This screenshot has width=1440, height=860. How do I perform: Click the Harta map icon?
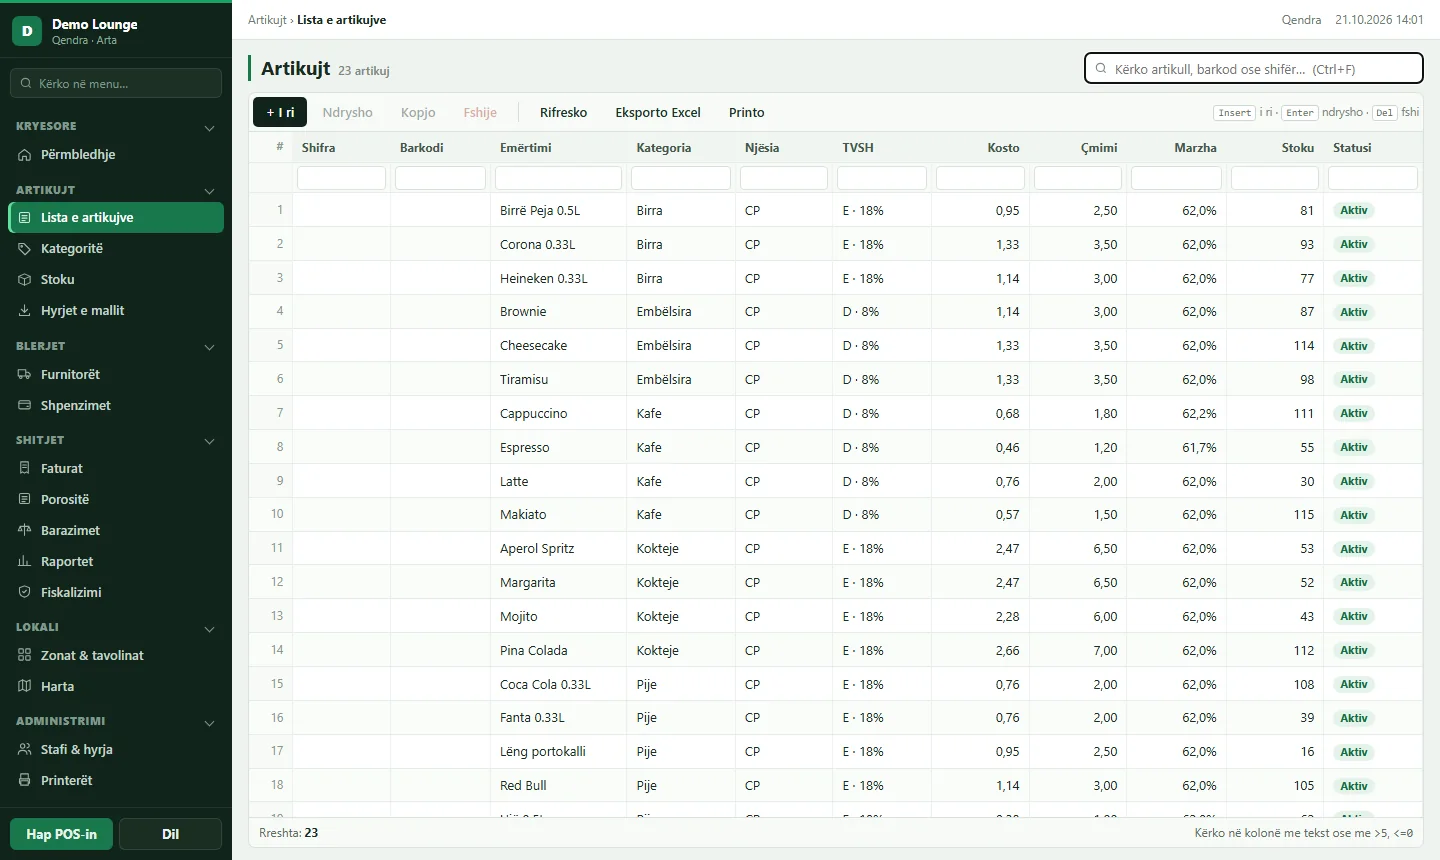click(25, 687)
